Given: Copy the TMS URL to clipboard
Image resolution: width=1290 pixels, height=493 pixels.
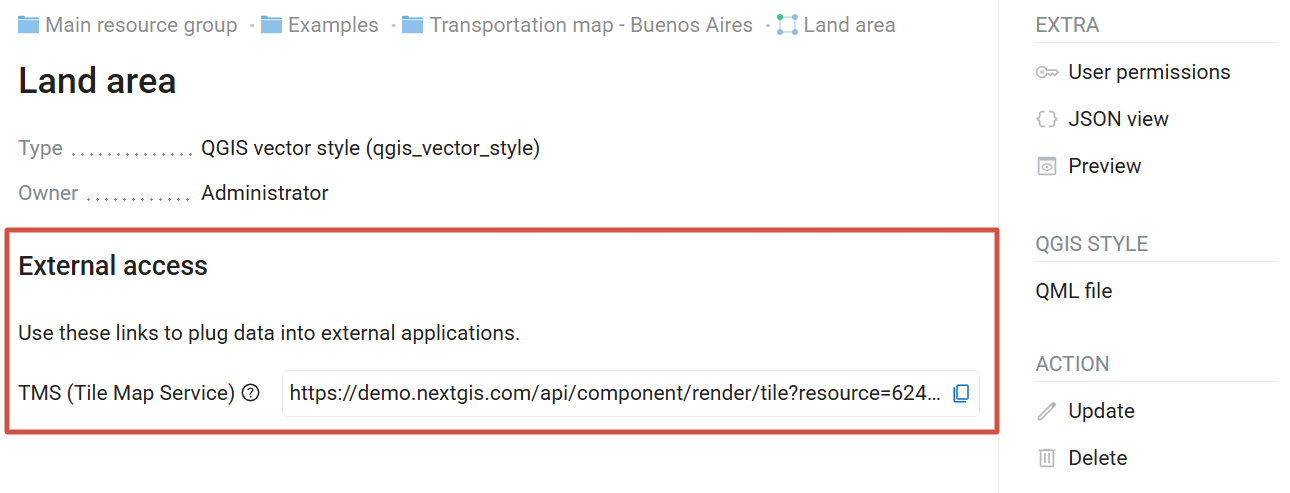Looking at the screenshot, I should (961, 393).
